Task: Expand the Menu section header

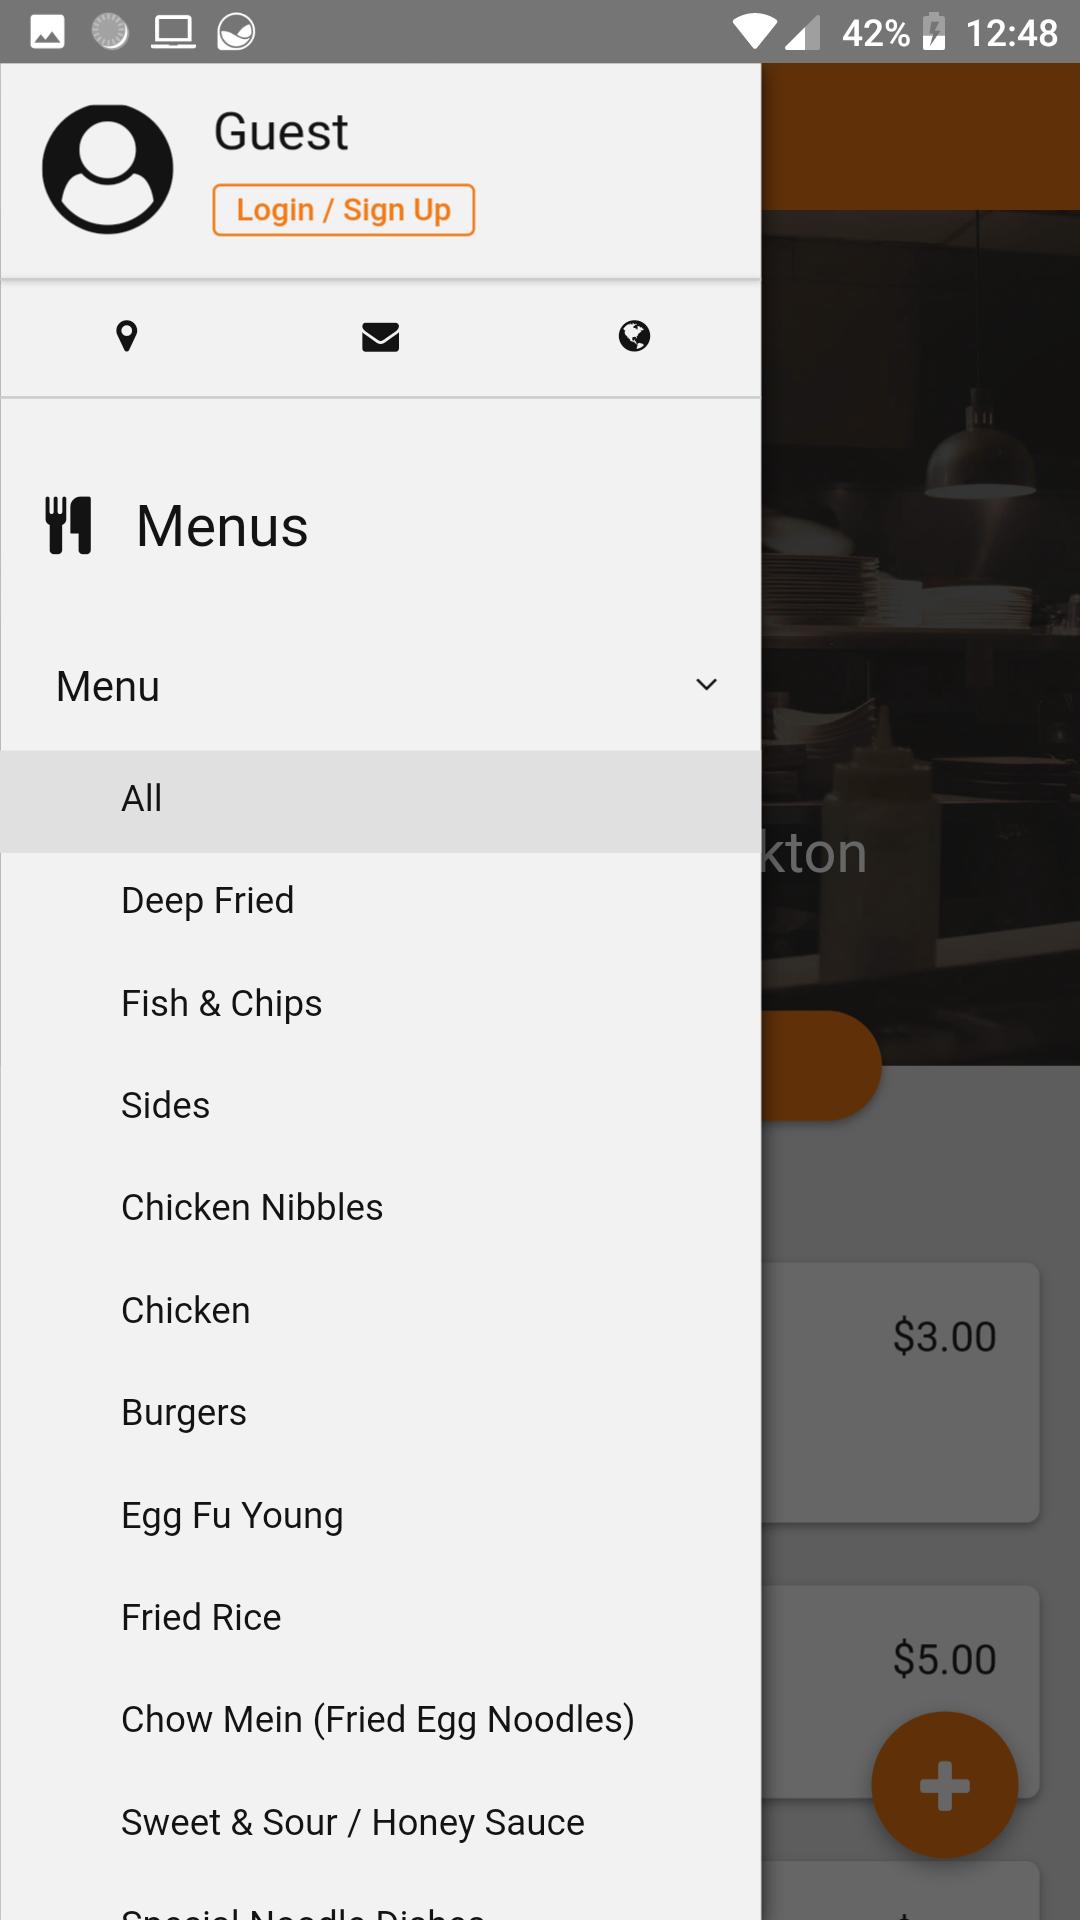Action: (380, 686)
